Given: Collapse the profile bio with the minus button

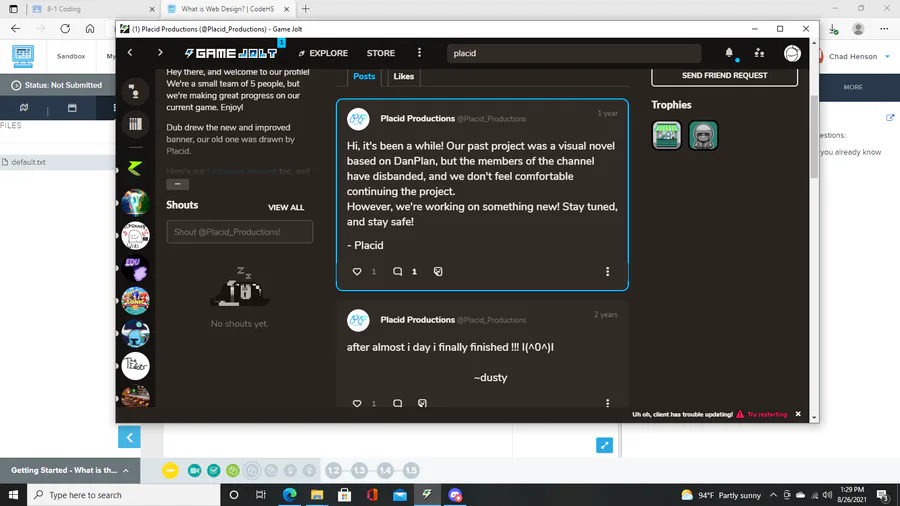Looking at the screenshot, I should tap(177, 184).
